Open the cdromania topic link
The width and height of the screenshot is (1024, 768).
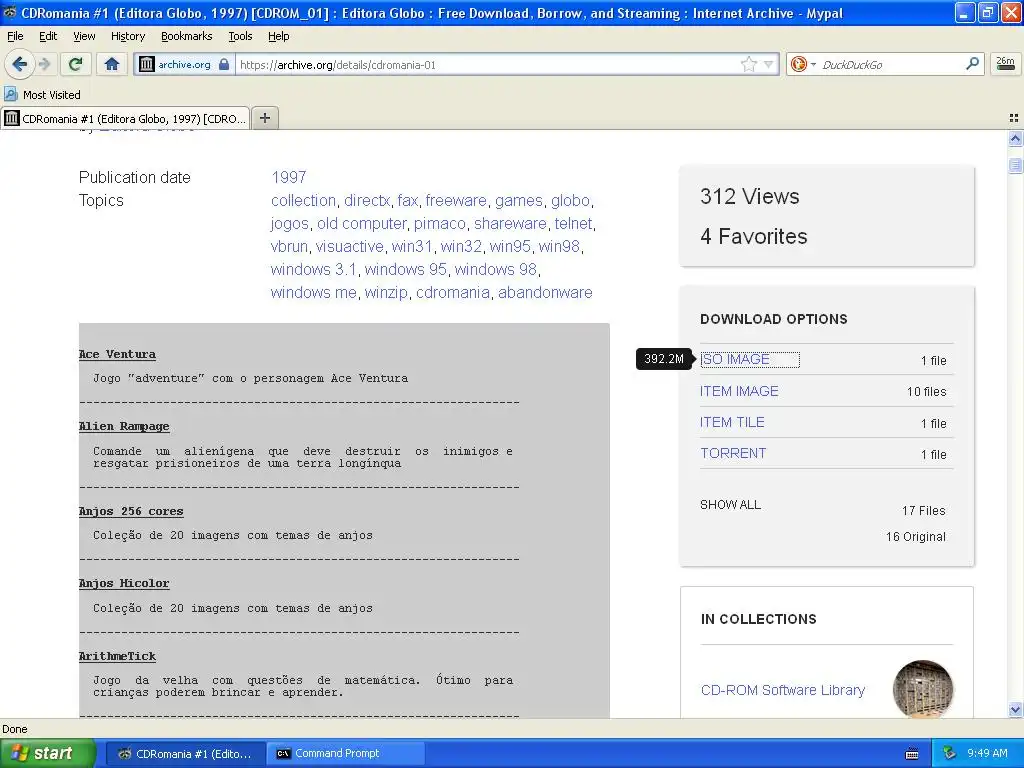453,293
